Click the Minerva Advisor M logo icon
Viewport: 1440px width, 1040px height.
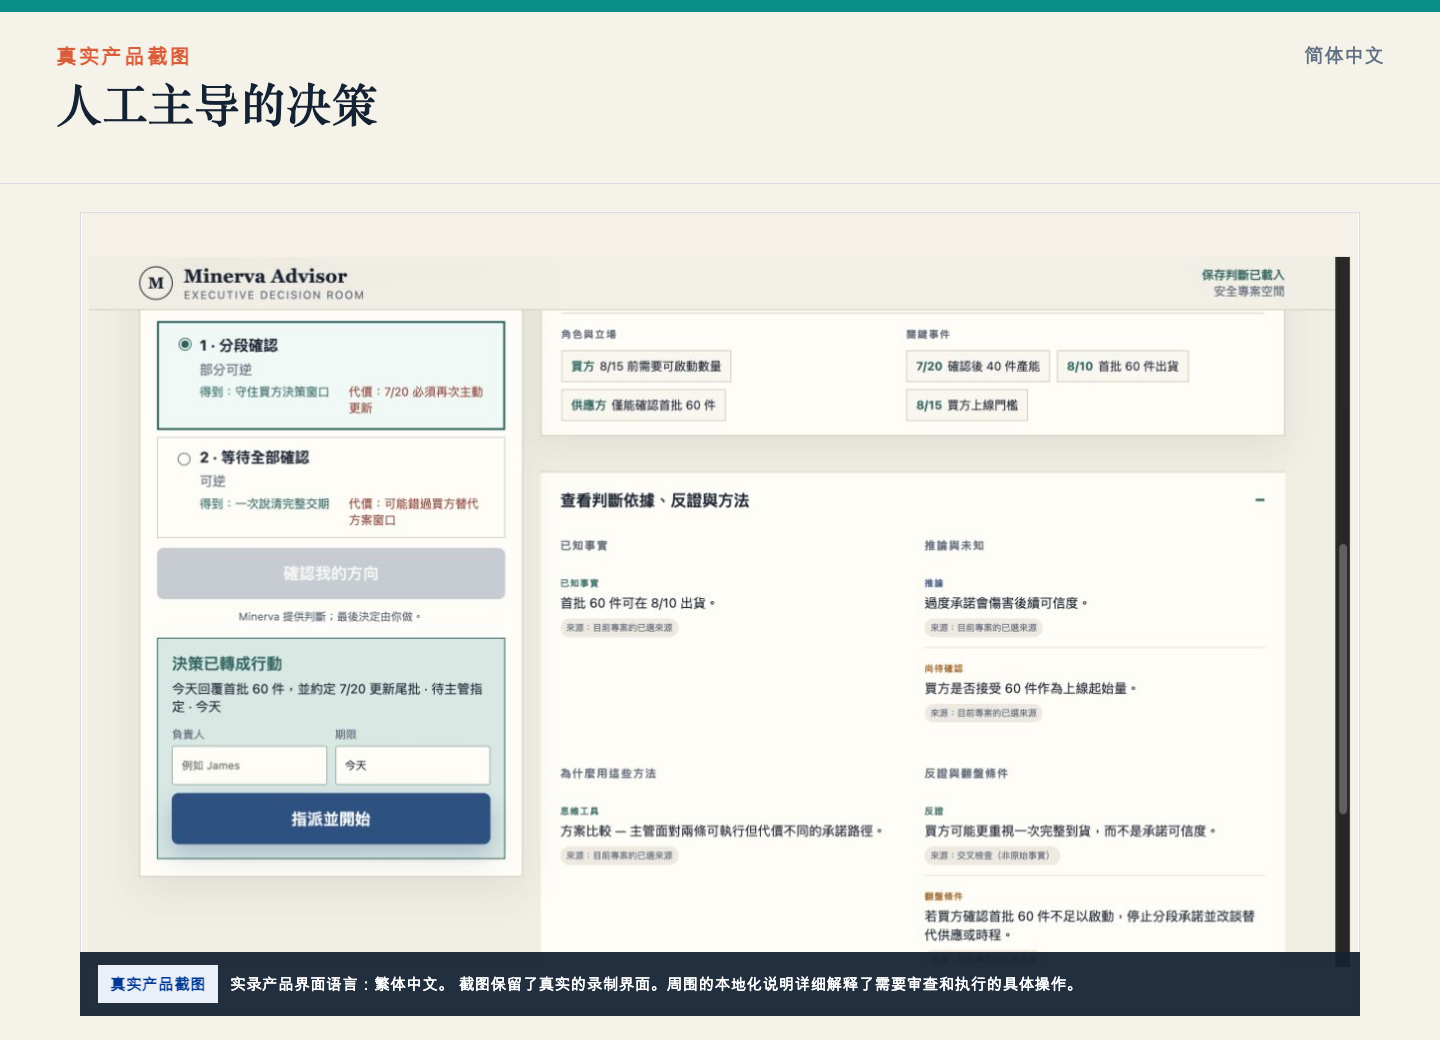(156, 283)
